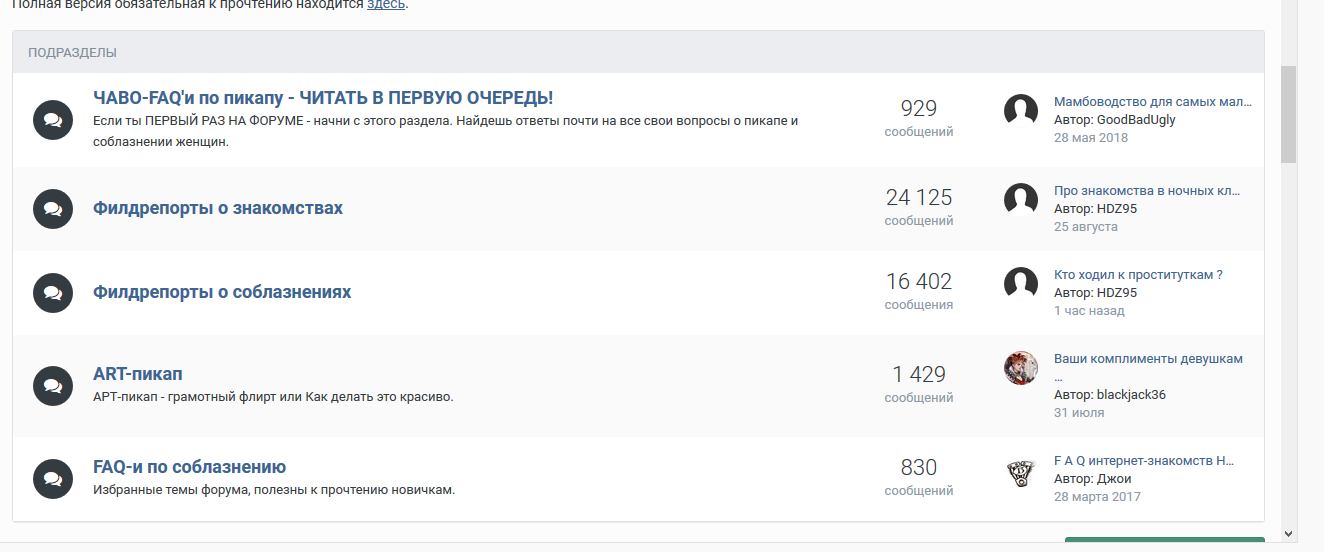This screenshot has height=552, width=1324.
Task: Click chat icon next to Филдрепорты о соблазнениях
Action: (53, 293)
